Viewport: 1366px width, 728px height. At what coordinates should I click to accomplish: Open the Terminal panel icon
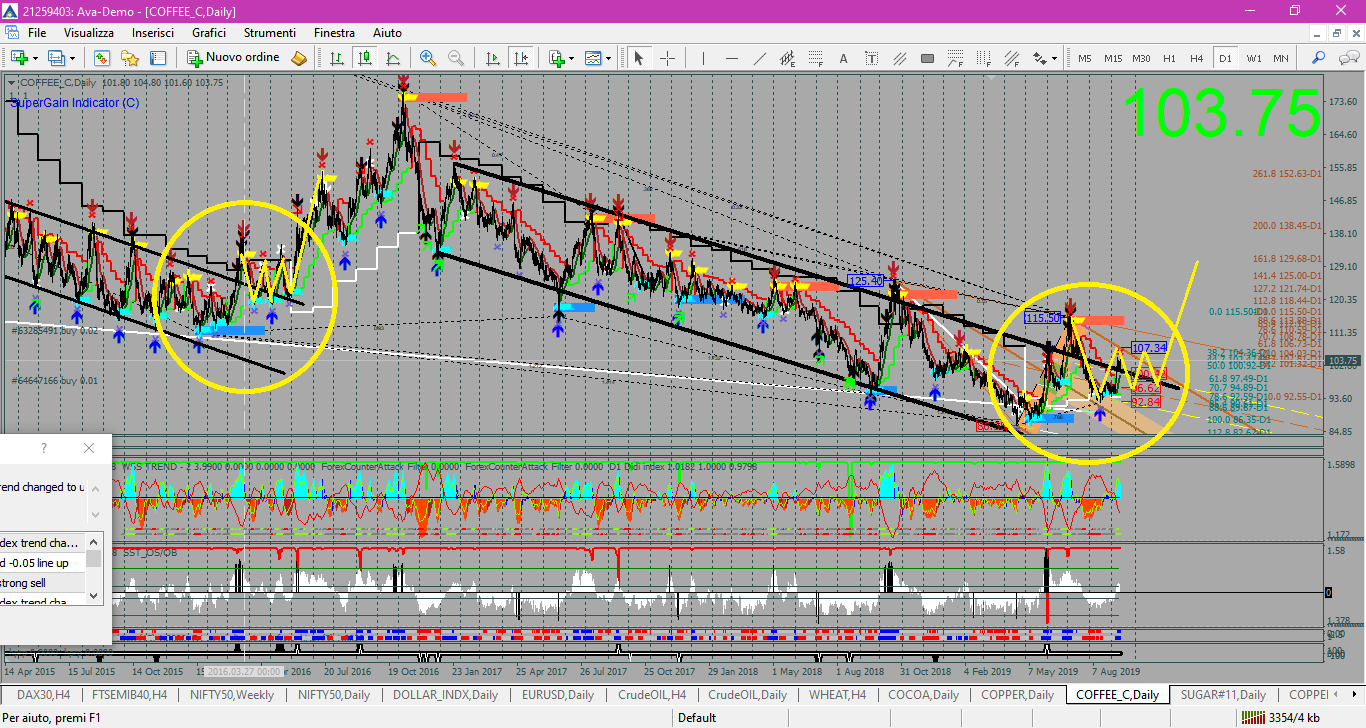coord(158,58)
